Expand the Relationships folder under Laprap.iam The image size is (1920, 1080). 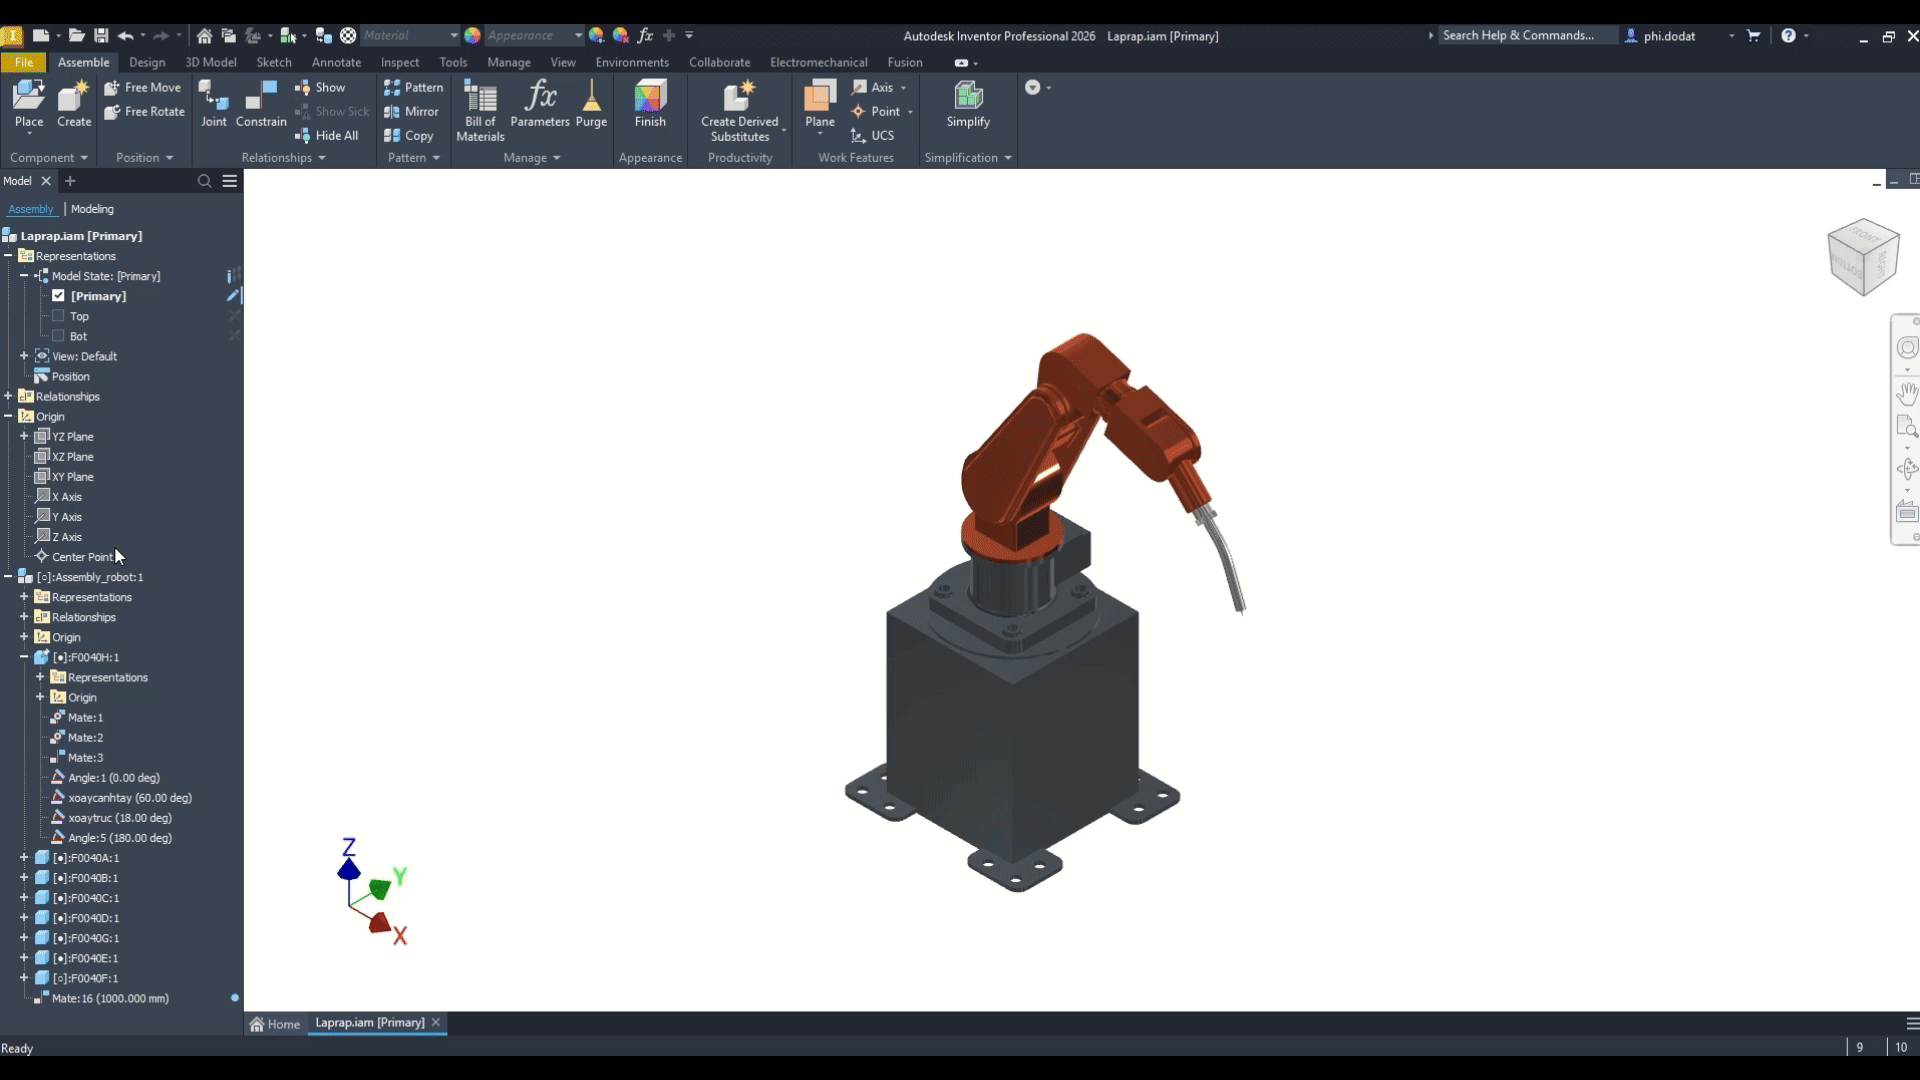coord(8,396)
